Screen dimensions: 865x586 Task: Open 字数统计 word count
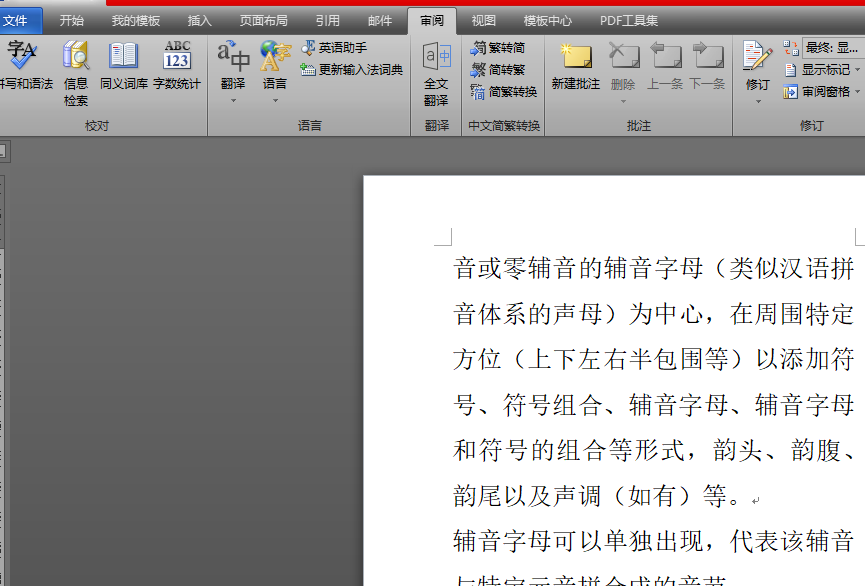pyautogui.click(x=177, y=65)
